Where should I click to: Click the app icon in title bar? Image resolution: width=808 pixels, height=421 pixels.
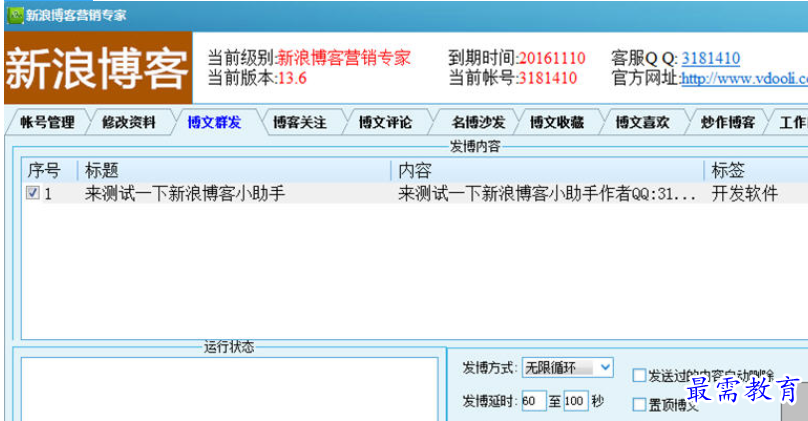[15, 15]
